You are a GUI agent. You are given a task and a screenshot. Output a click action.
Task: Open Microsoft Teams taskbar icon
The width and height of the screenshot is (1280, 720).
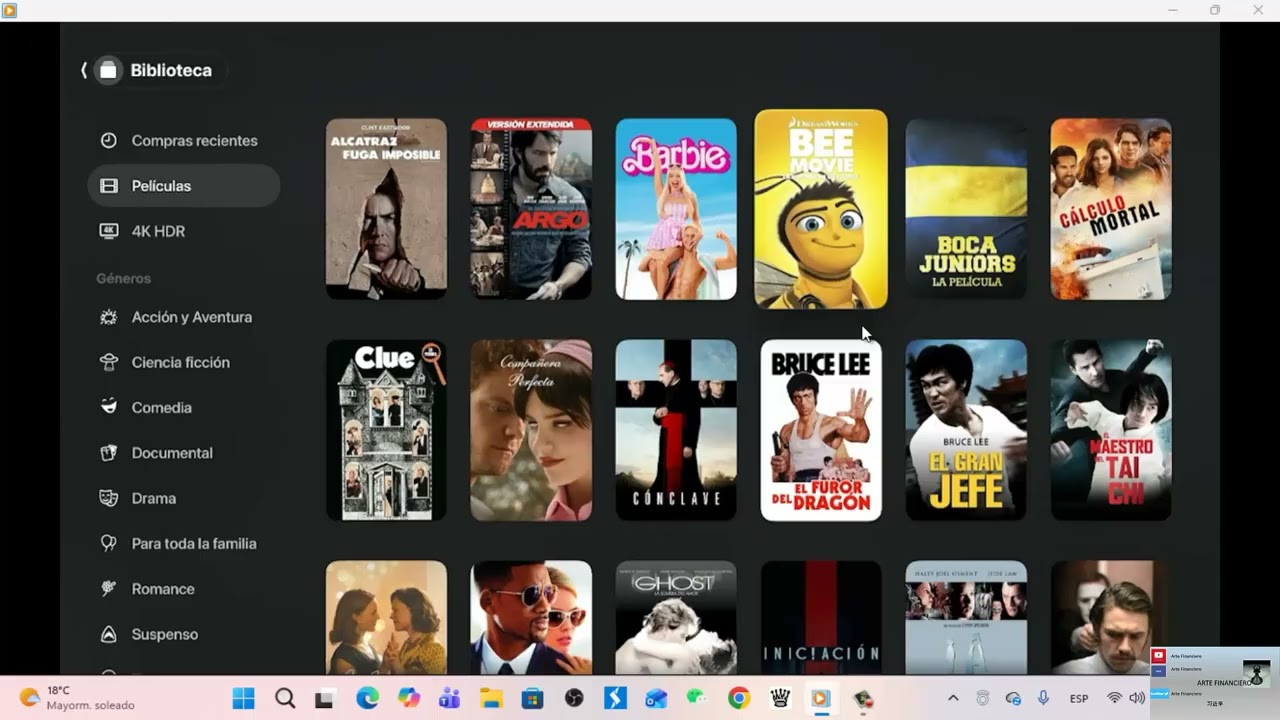(x=449, y=698)
